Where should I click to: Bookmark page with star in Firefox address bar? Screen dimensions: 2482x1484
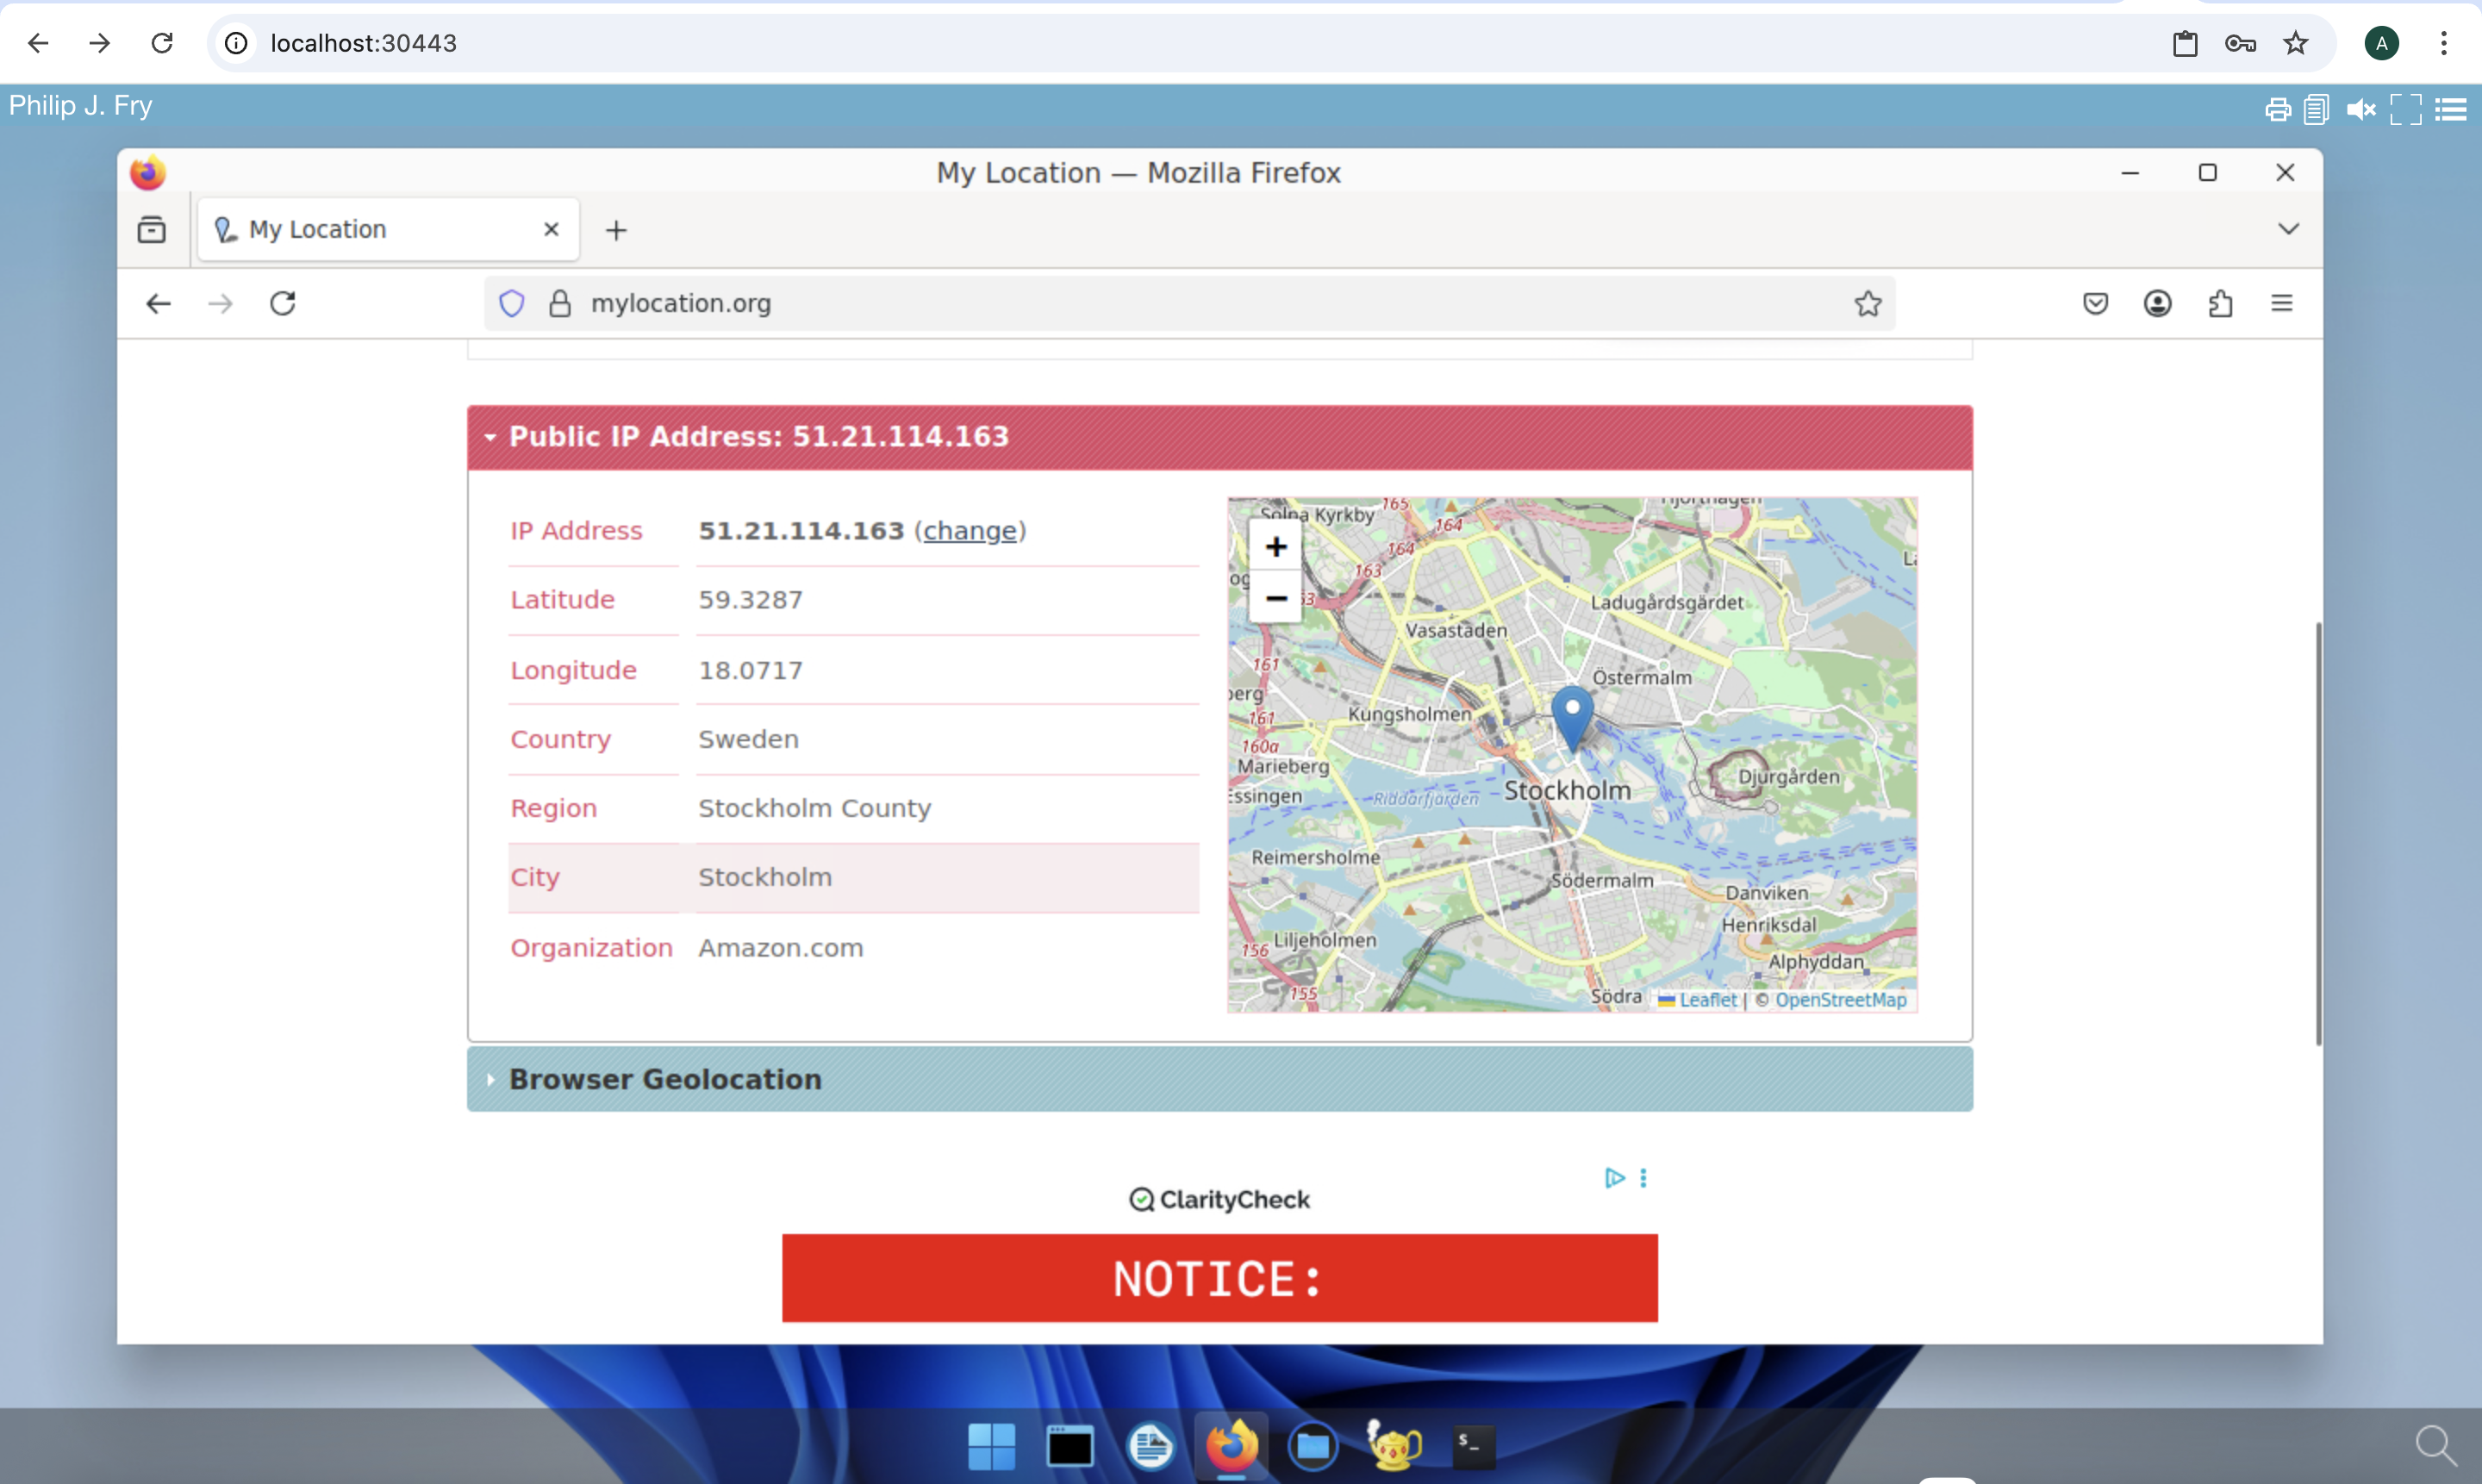coord(1867,303)
